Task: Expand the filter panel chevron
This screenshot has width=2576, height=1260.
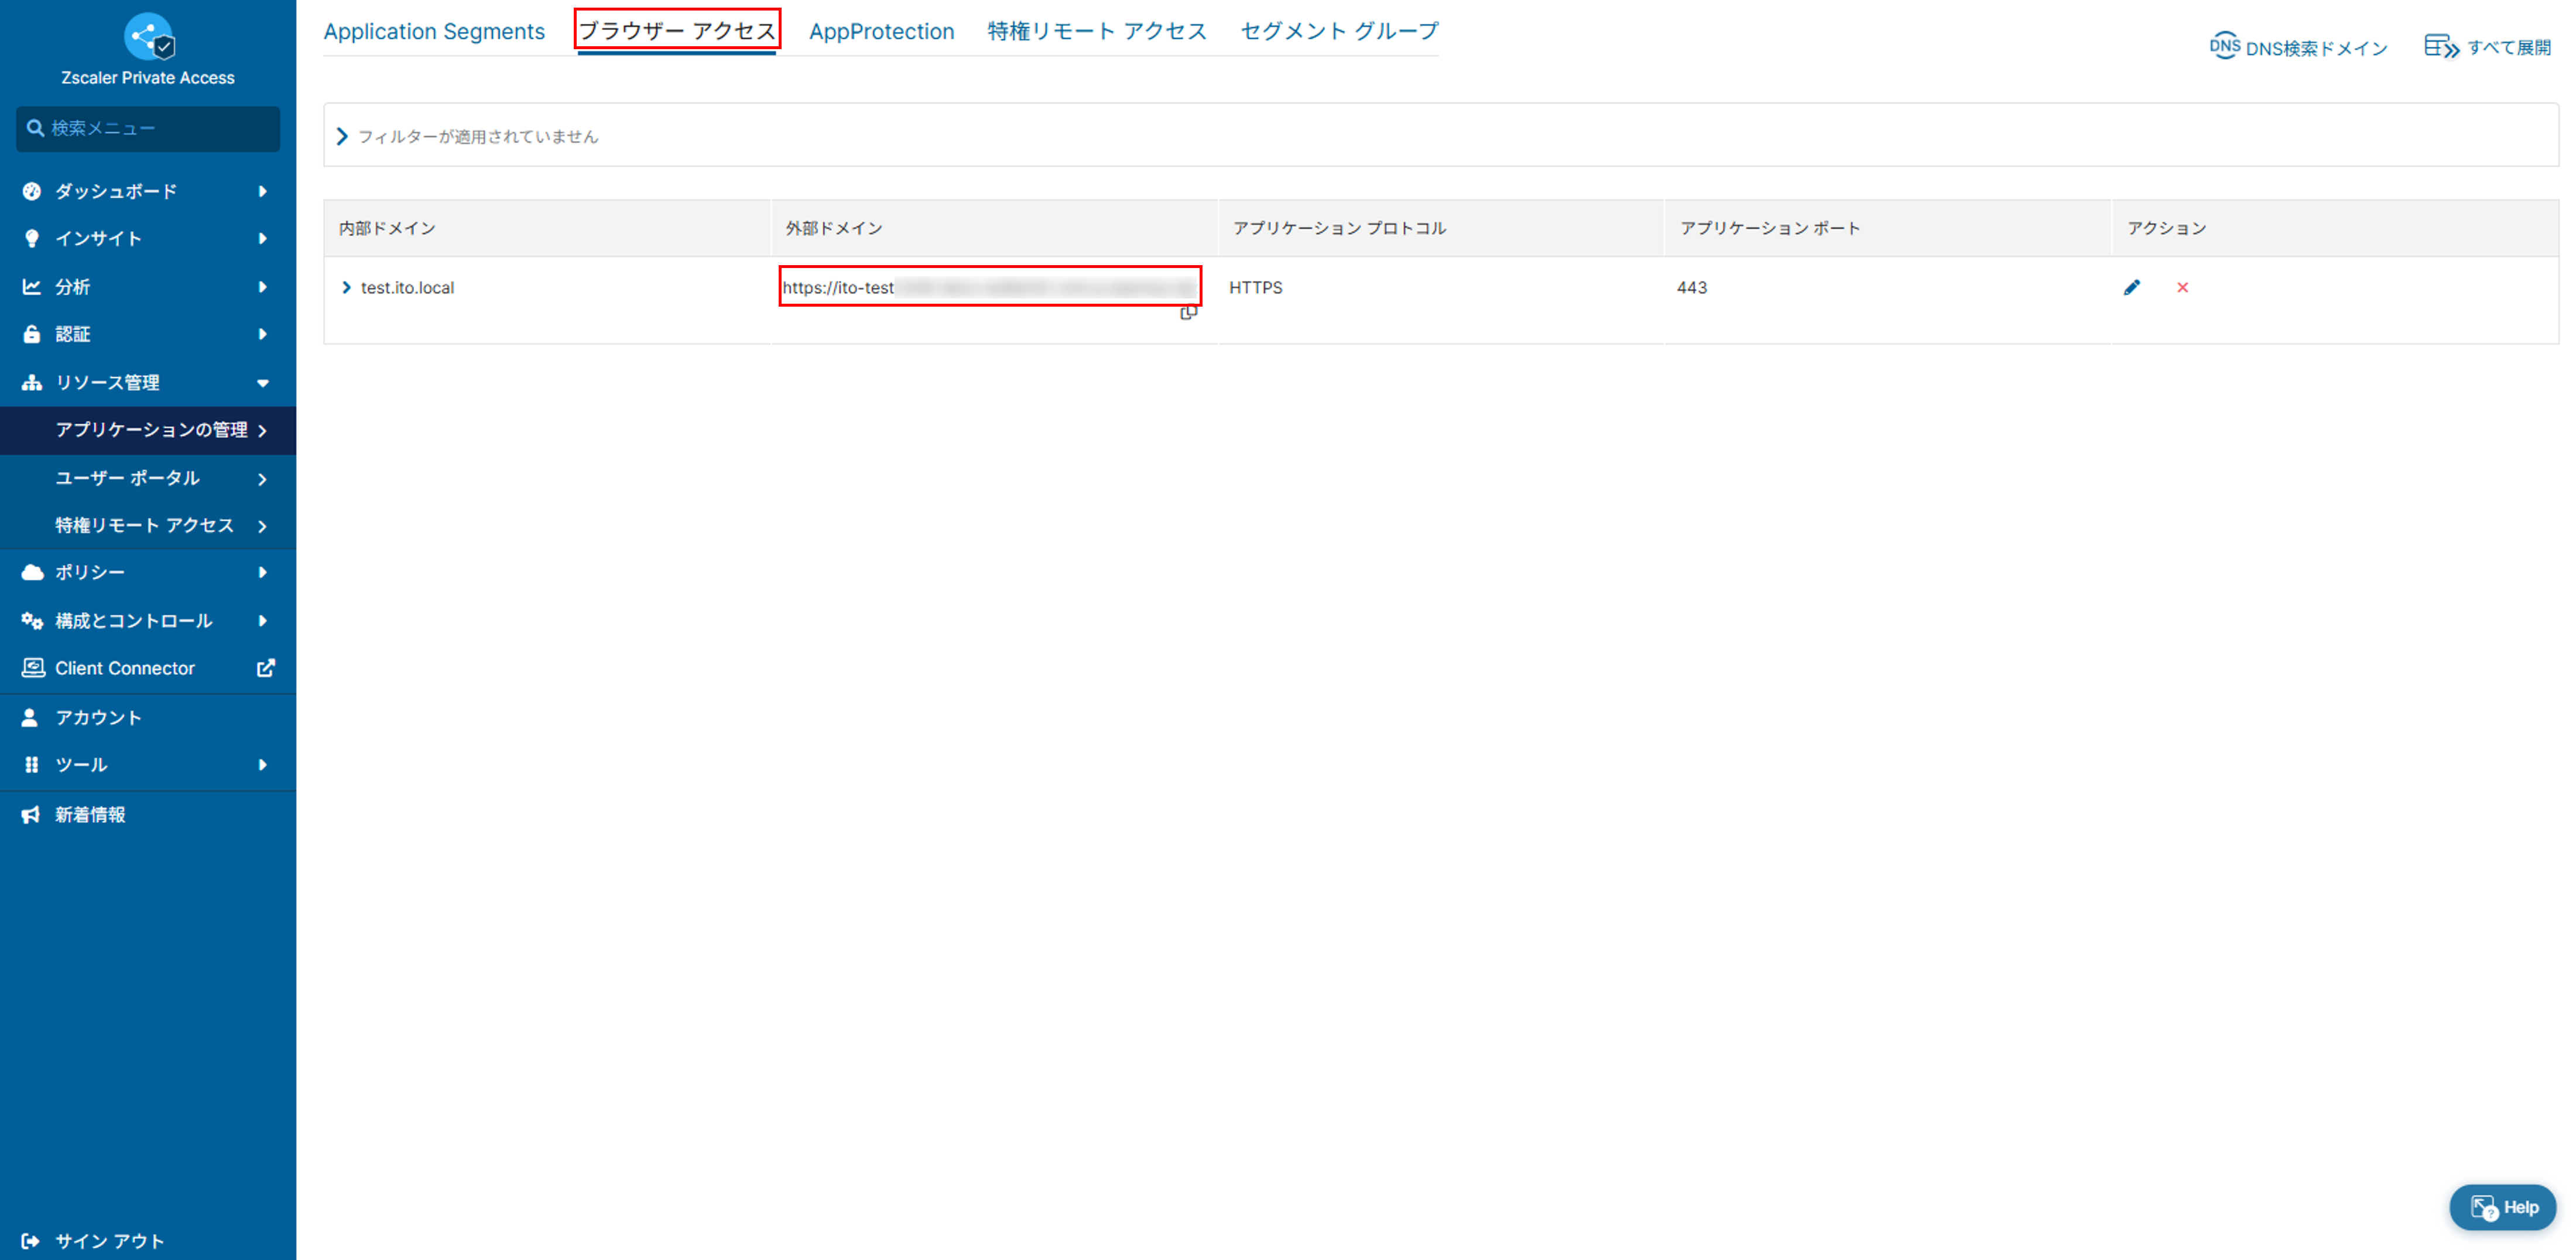Action: coord(342,136)
